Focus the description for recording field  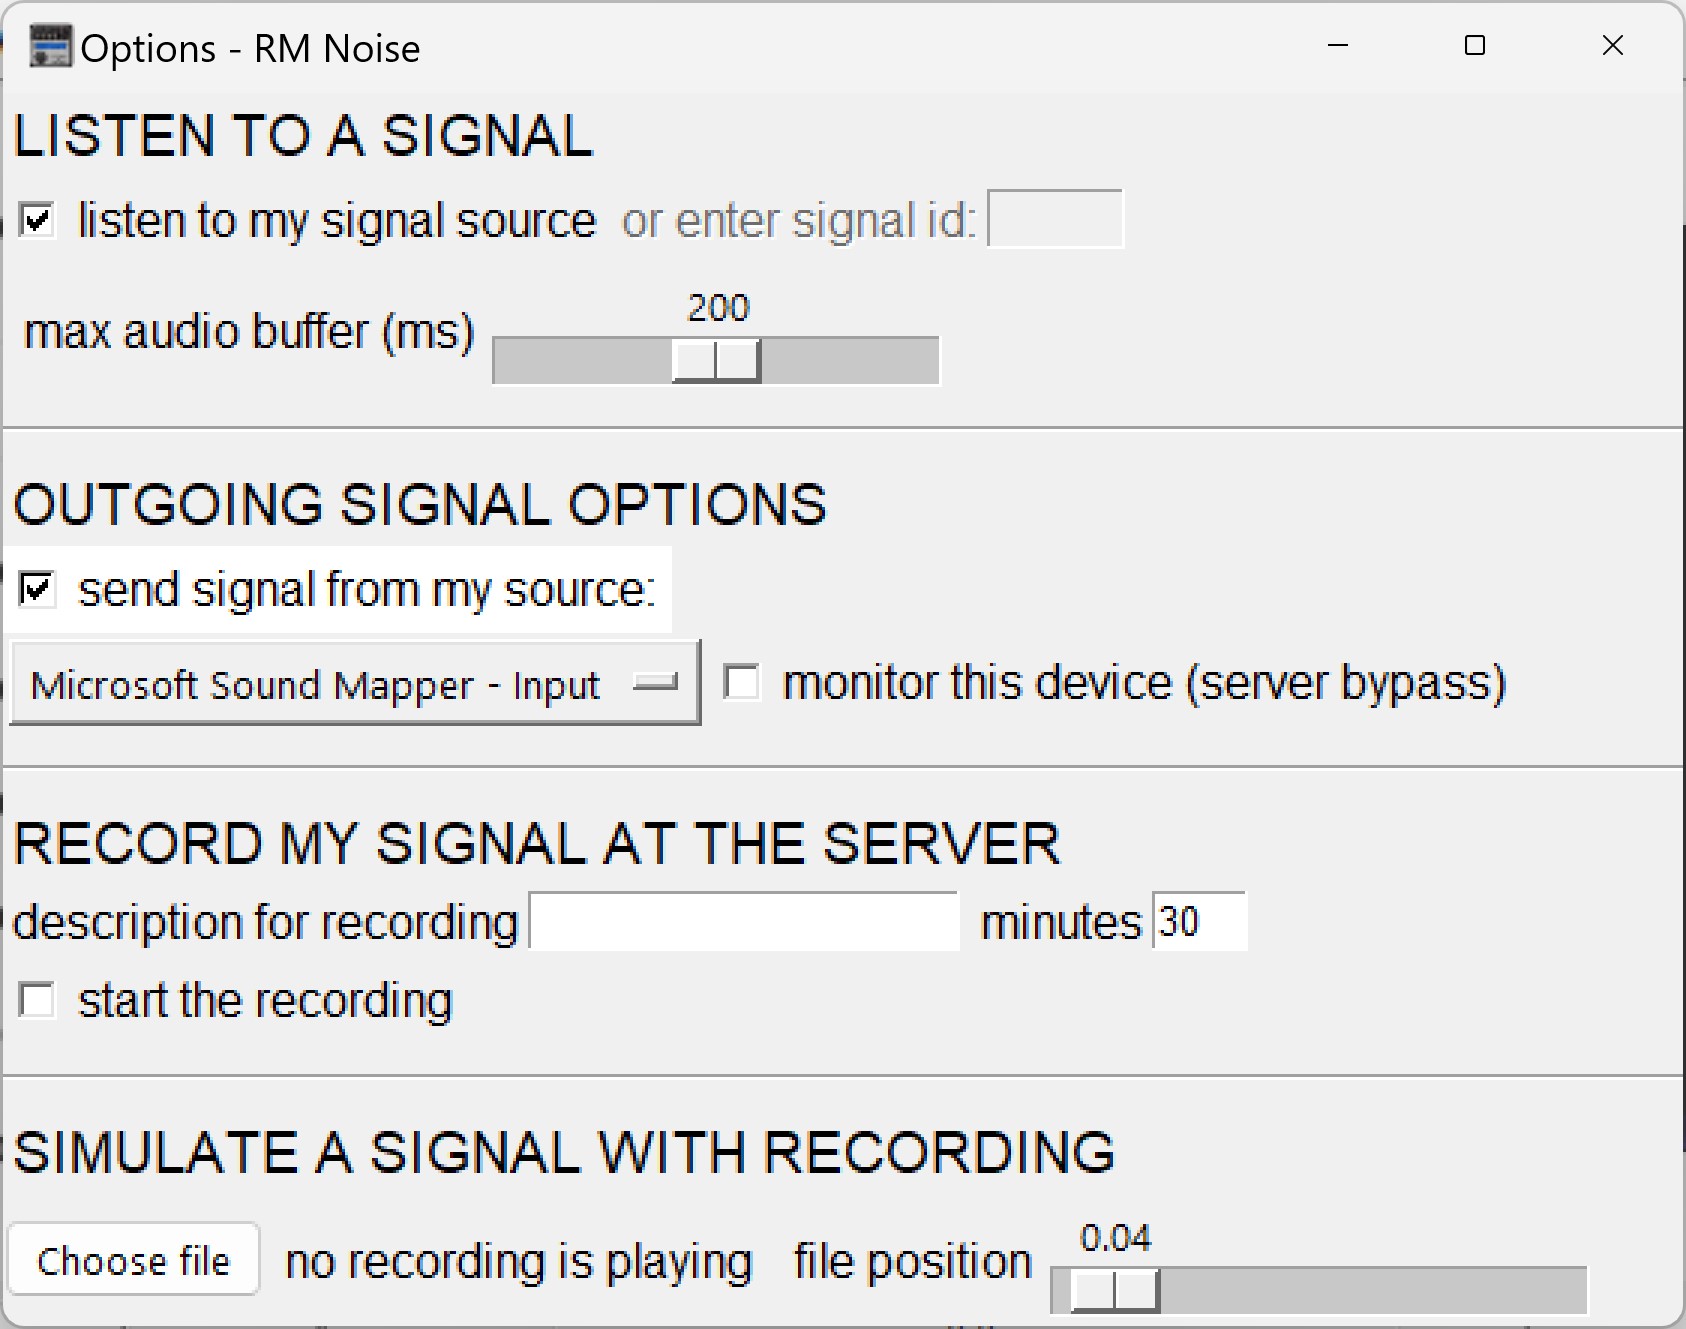click(743, 921)
